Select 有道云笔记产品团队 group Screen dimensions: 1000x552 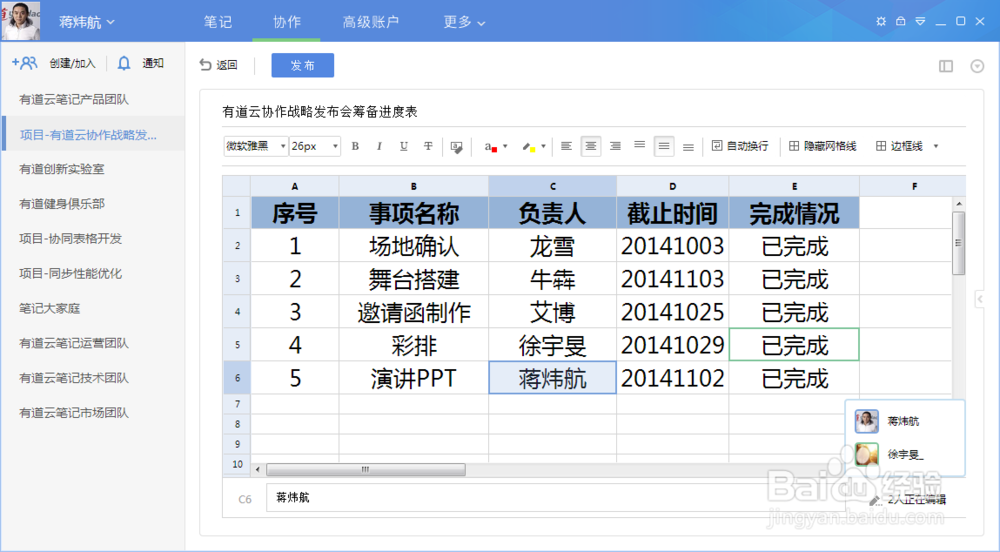pos(93,99)
